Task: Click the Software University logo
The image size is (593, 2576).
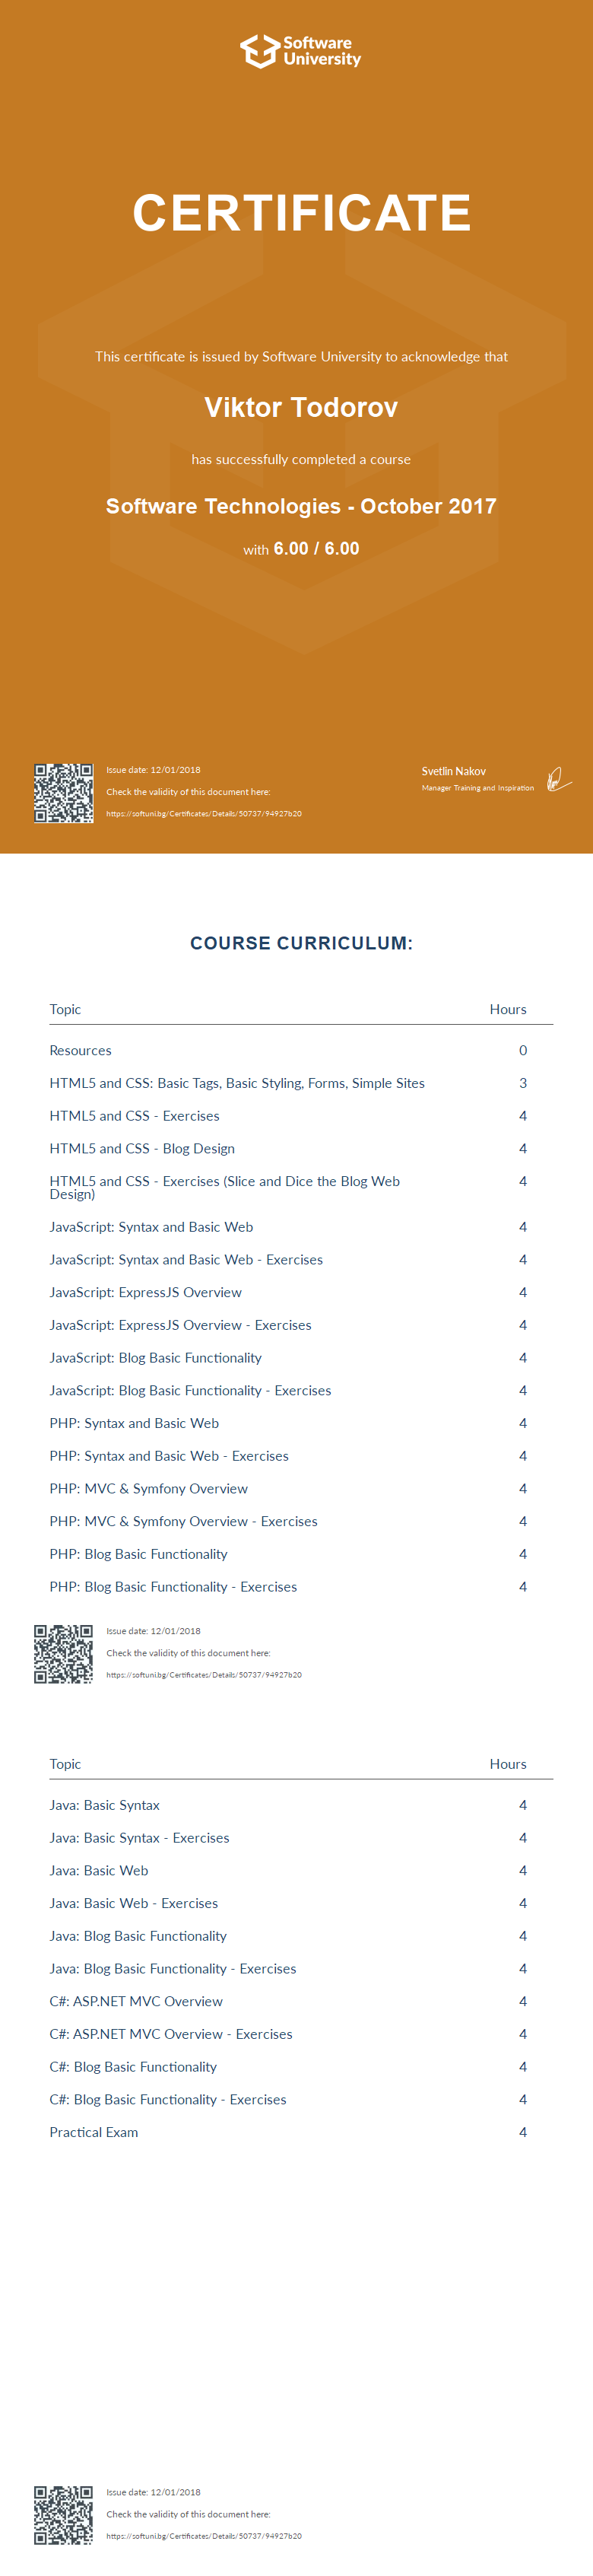Action: pyautogui.click(x=300, y=51)
